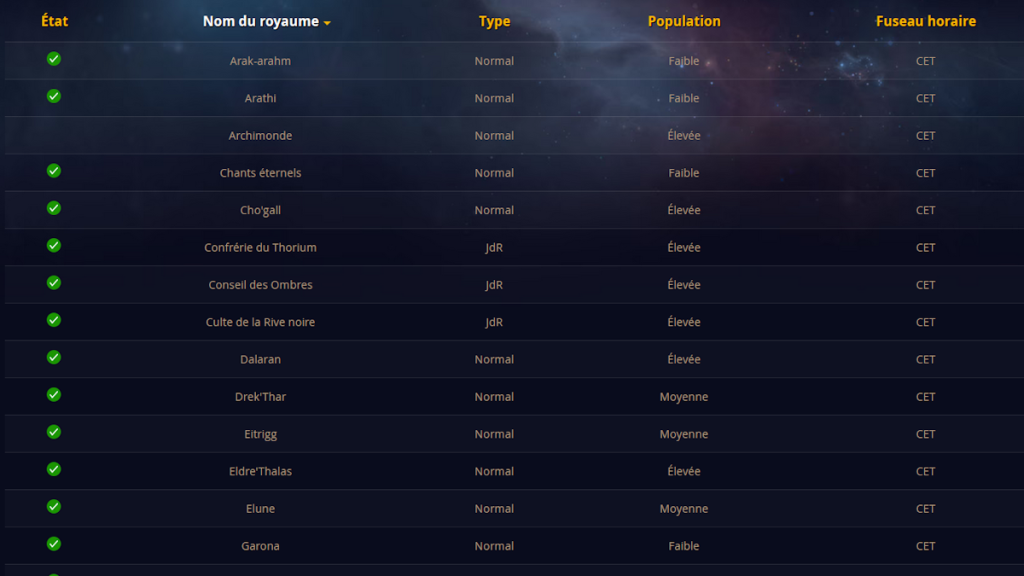Click the JdR type cell for Confrérie du Thorium
The image size is (1024, 576).
(494, 248)
